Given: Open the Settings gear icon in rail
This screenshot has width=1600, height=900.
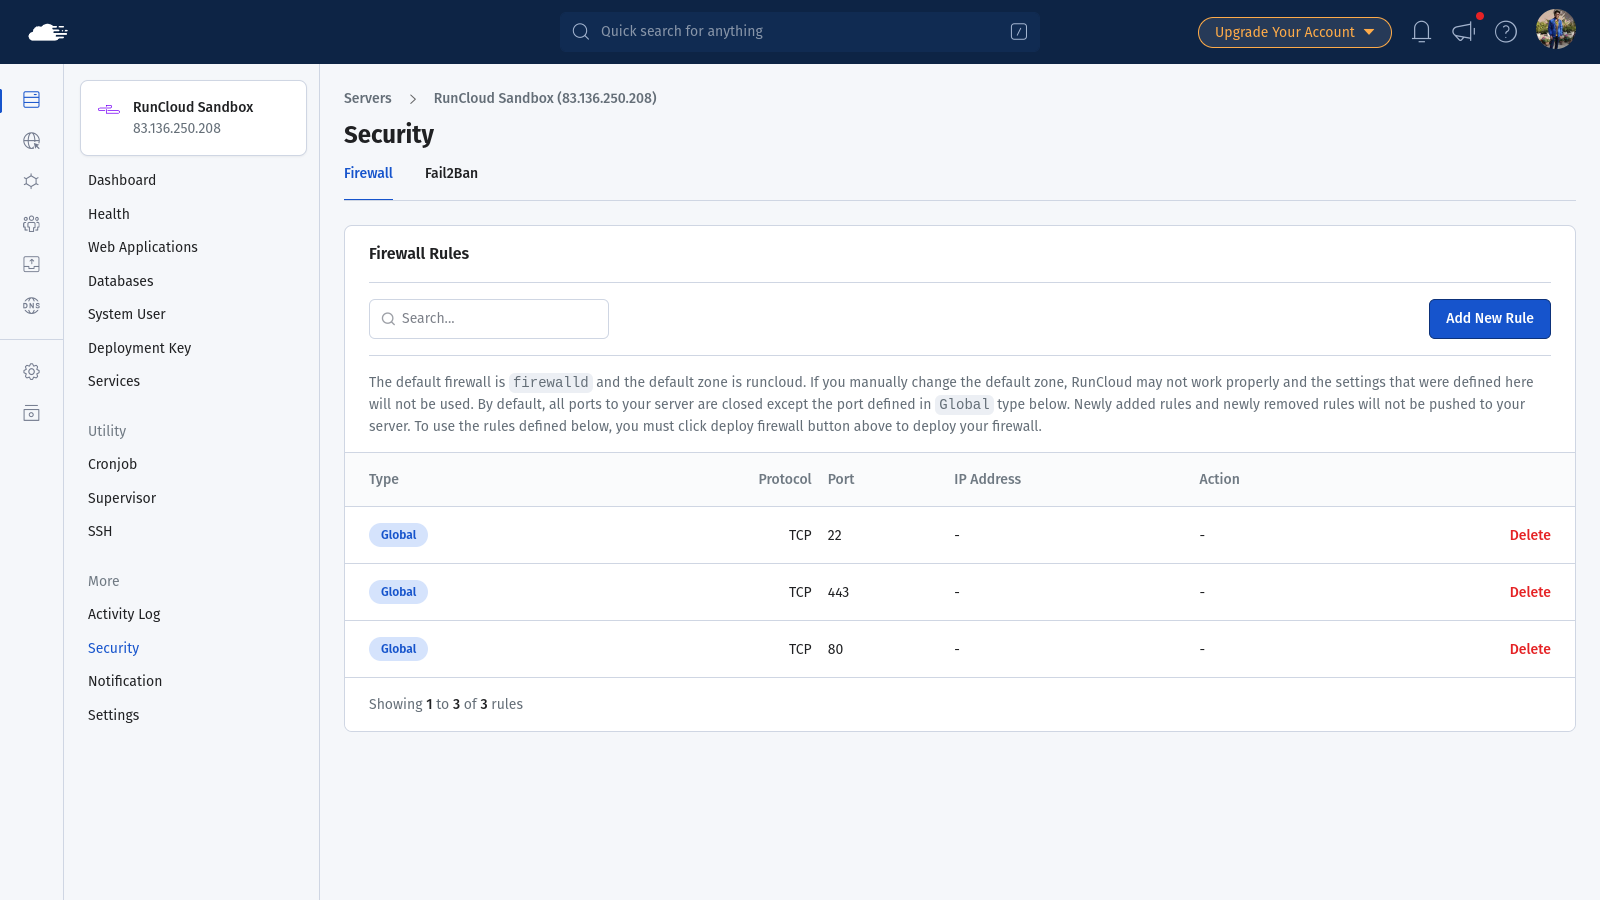Looking at the screenshot, I should [x=32, y=372].
